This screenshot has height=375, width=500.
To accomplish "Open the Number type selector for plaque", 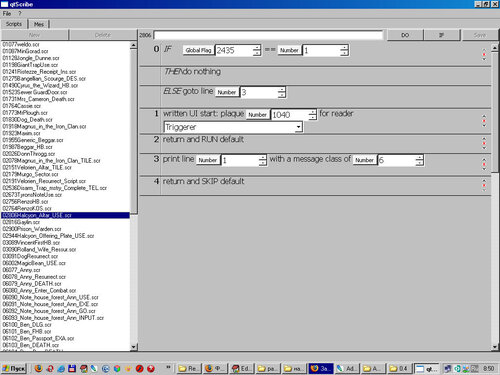I will tap(258, 115).
